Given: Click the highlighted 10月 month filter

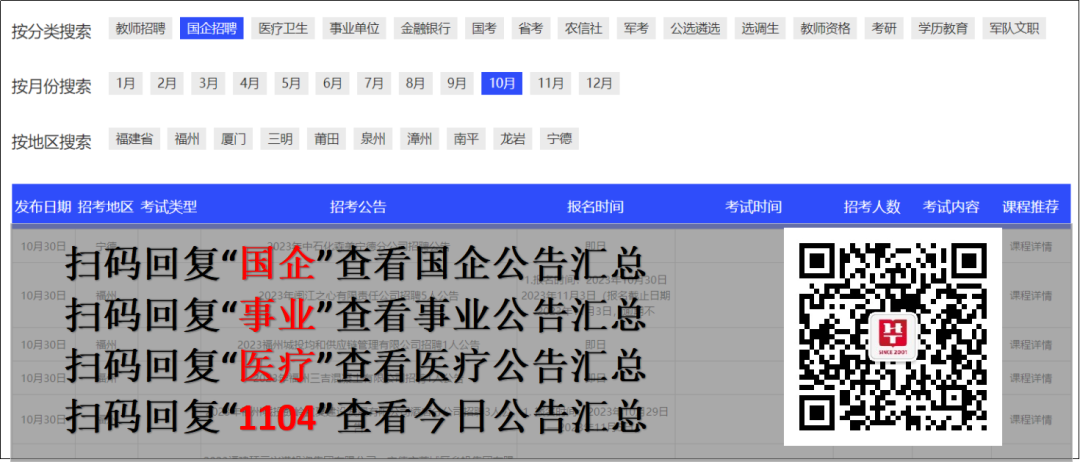Looking at the screenshot, I should [501, 83].
